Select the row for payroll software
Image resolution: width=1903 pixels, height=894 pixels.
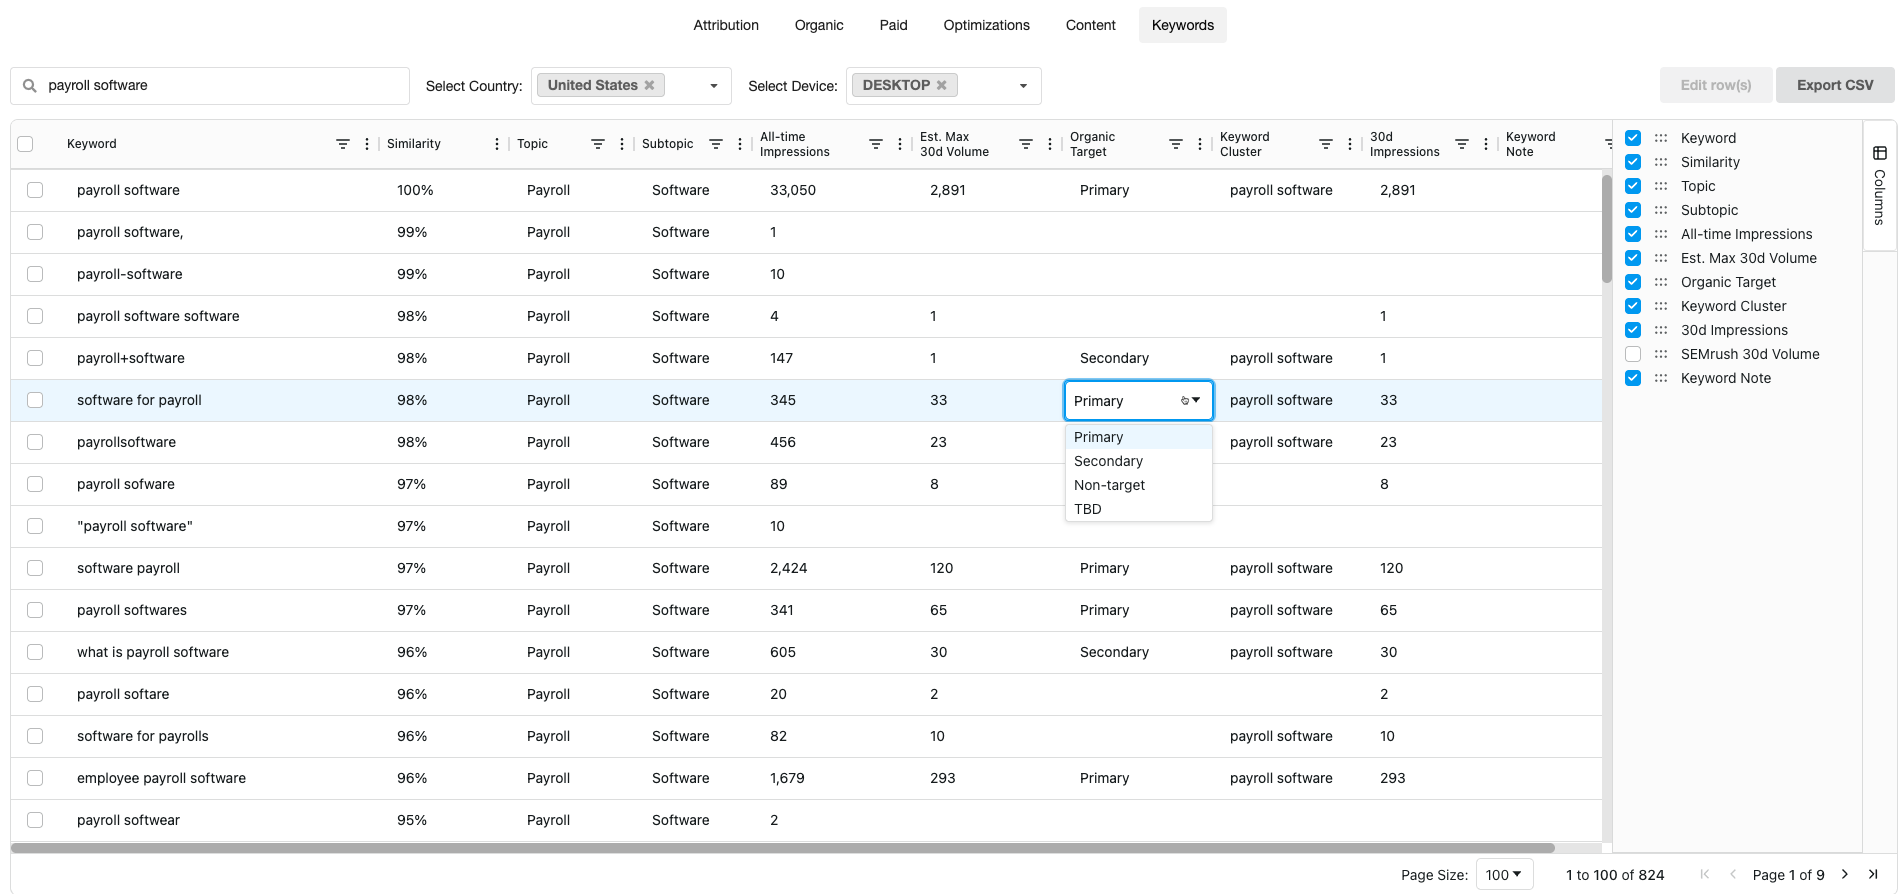coord(35,190)
